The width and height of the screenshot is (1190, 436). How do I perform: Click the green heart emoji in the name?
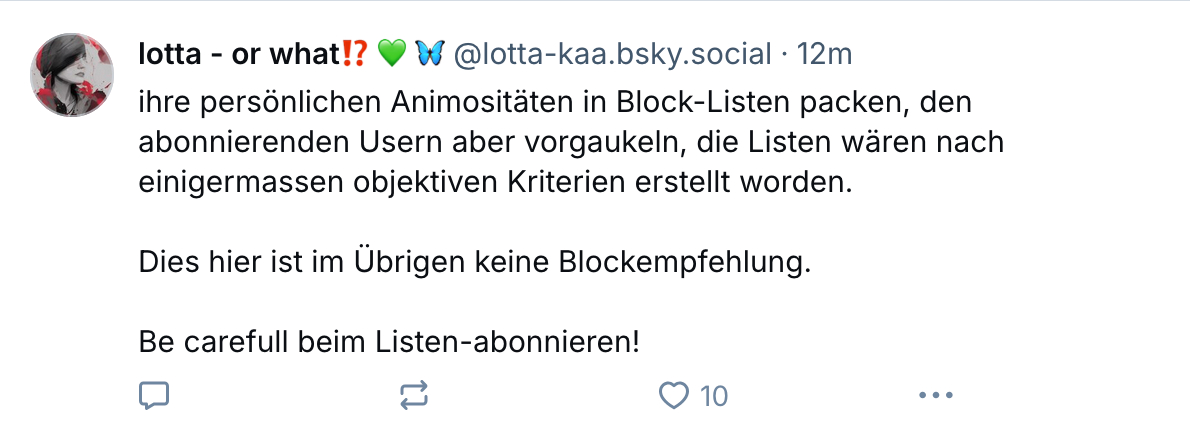tap(391, 54)
